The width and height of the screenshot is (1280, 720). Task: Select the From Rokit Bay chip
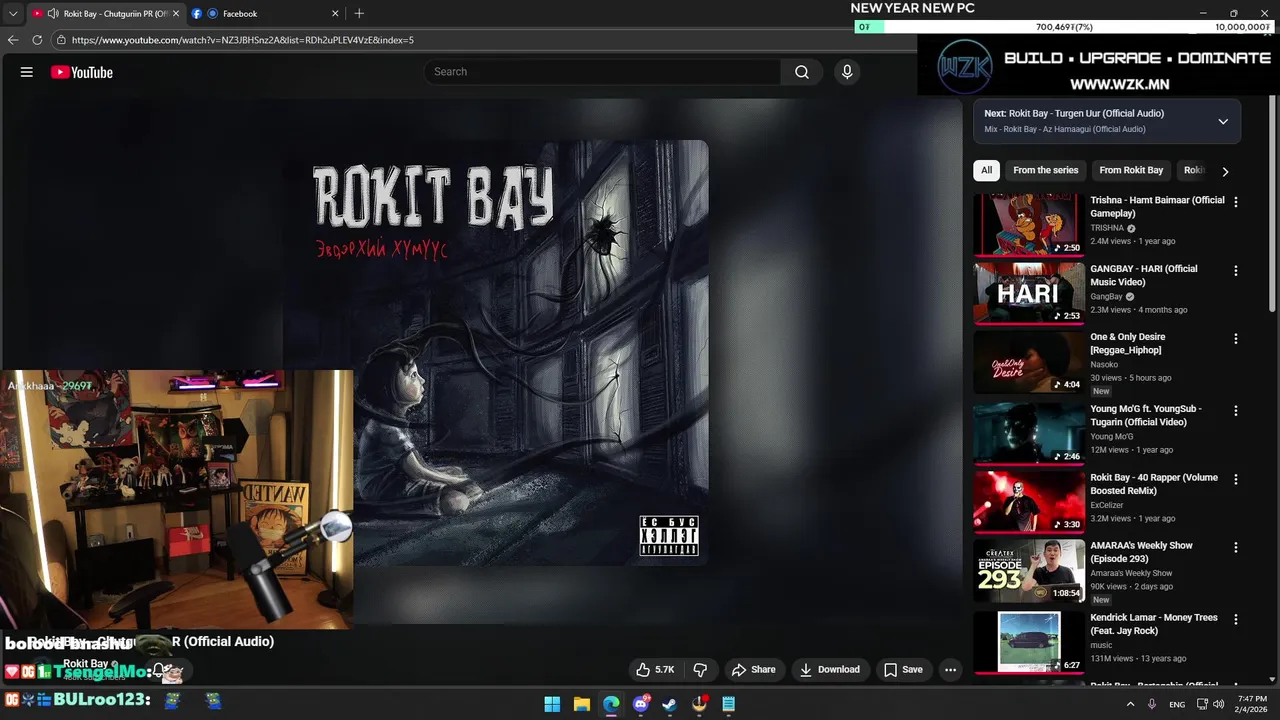(x=1131, y=170)
